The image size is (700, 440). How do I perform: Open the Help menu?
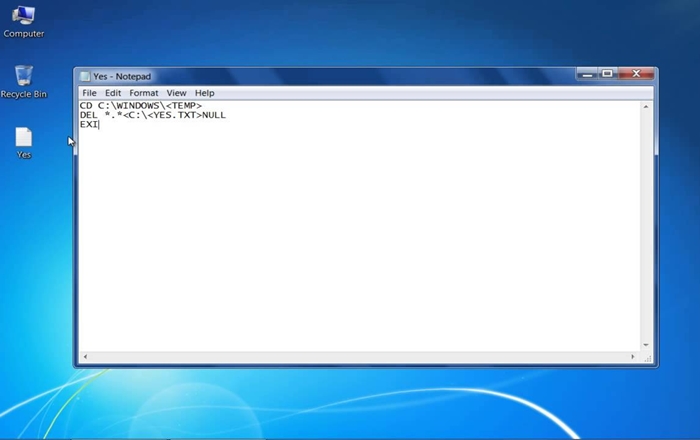[204, 93]
